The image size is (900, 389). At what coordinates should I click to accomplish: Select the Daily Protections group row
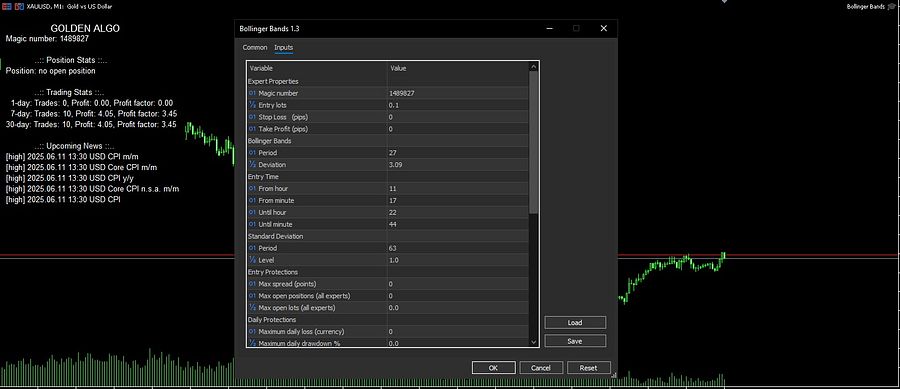[x=387, y=320]
